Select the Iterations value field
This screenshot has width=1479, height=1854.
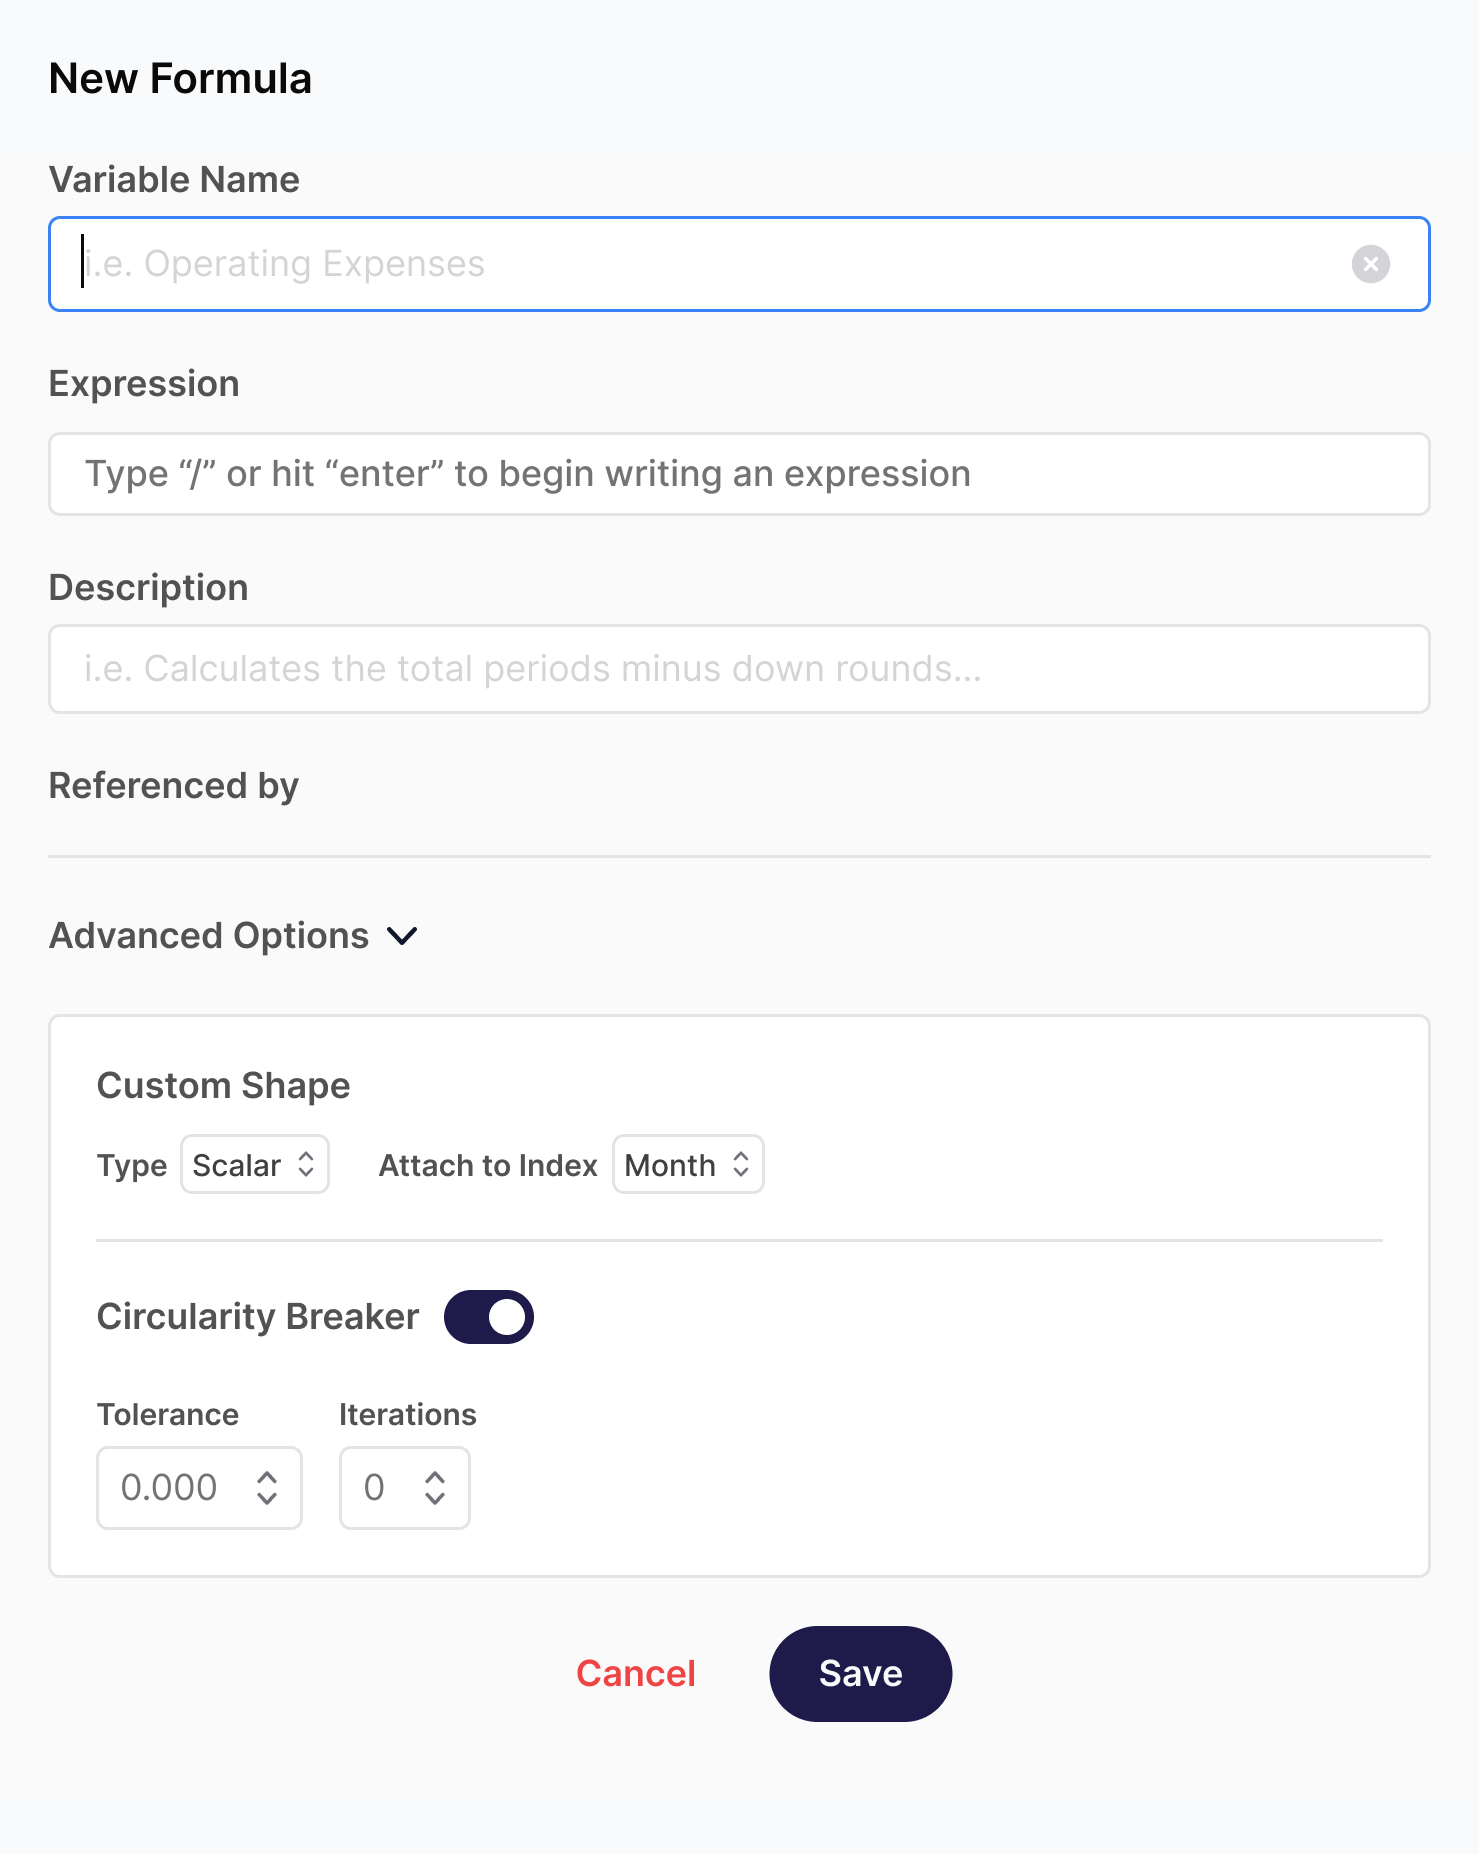pyautogui.click(x=404, y=1488)
